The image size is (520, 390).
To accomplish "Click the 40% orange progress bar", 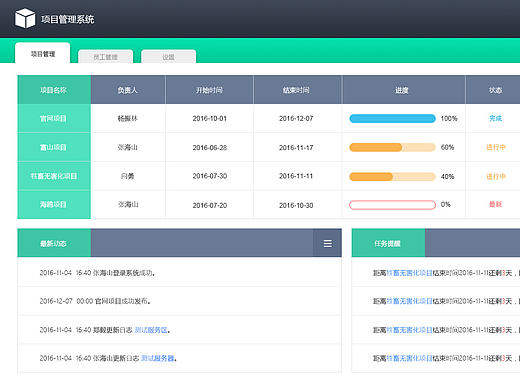I will coord(392,176).
